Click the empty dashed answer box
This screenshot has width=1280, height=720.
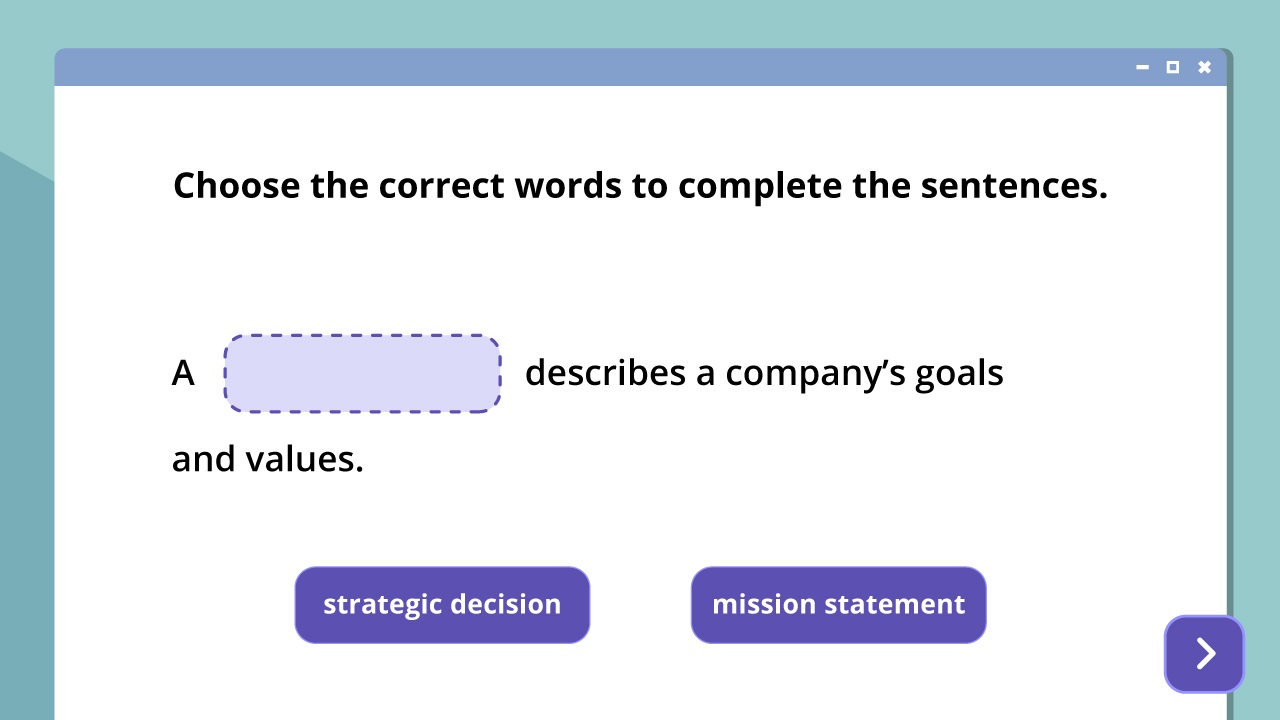click(362, 374)
